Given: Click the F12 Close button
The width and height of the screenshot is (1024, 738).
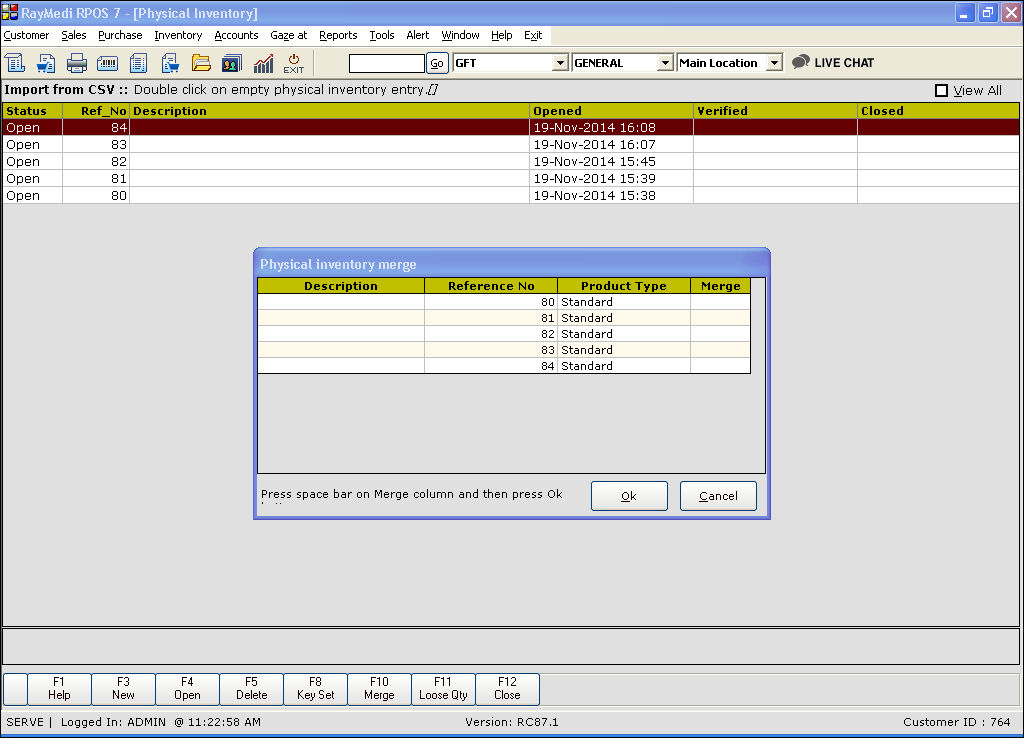Looking at the screenshot, I should tap(507, 688).
